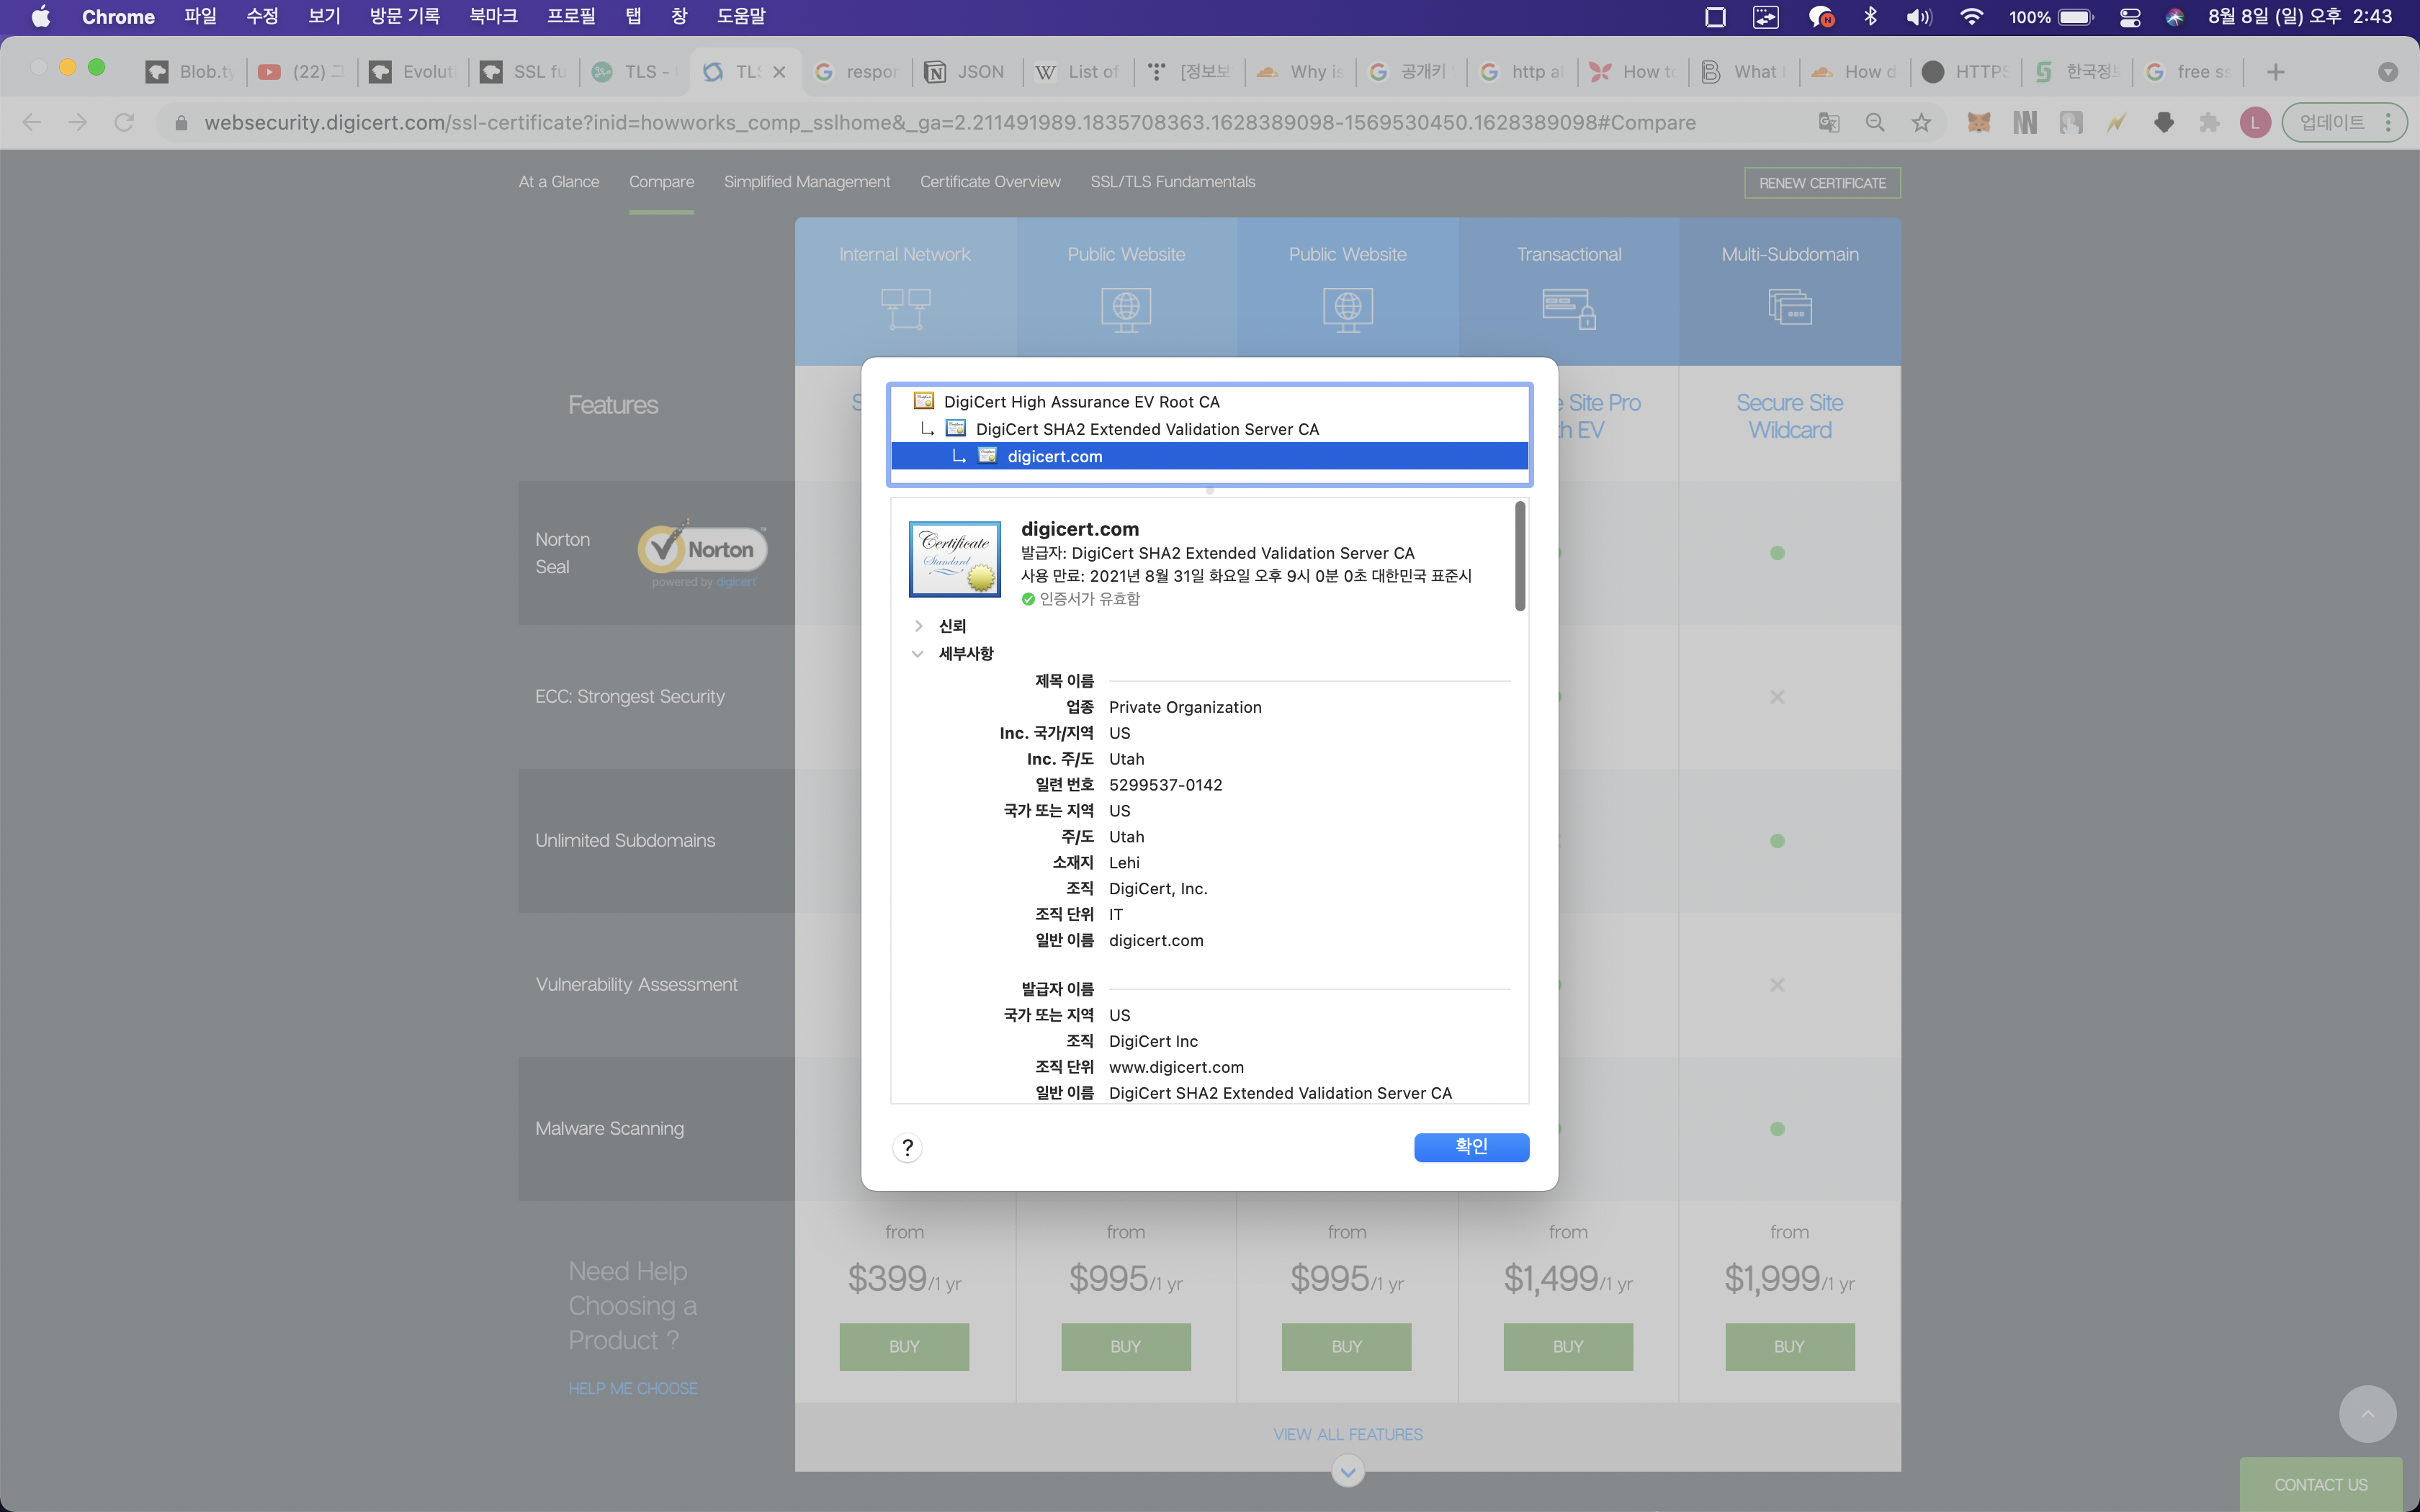Open Chrome tab search dropdown arrow

pyautogui.click(x=2387, y=72)
